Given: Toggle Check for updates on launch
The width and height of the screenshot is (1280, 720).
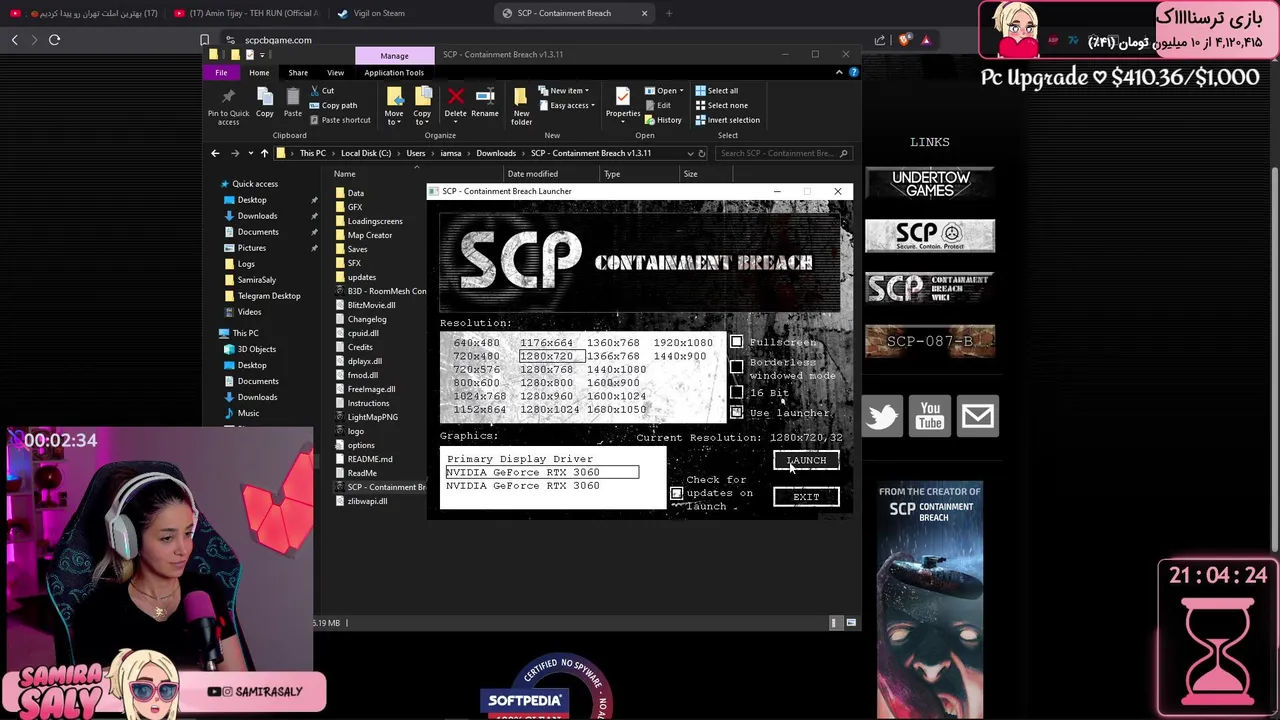Looking at the screenshot, I should pos(677,493).
